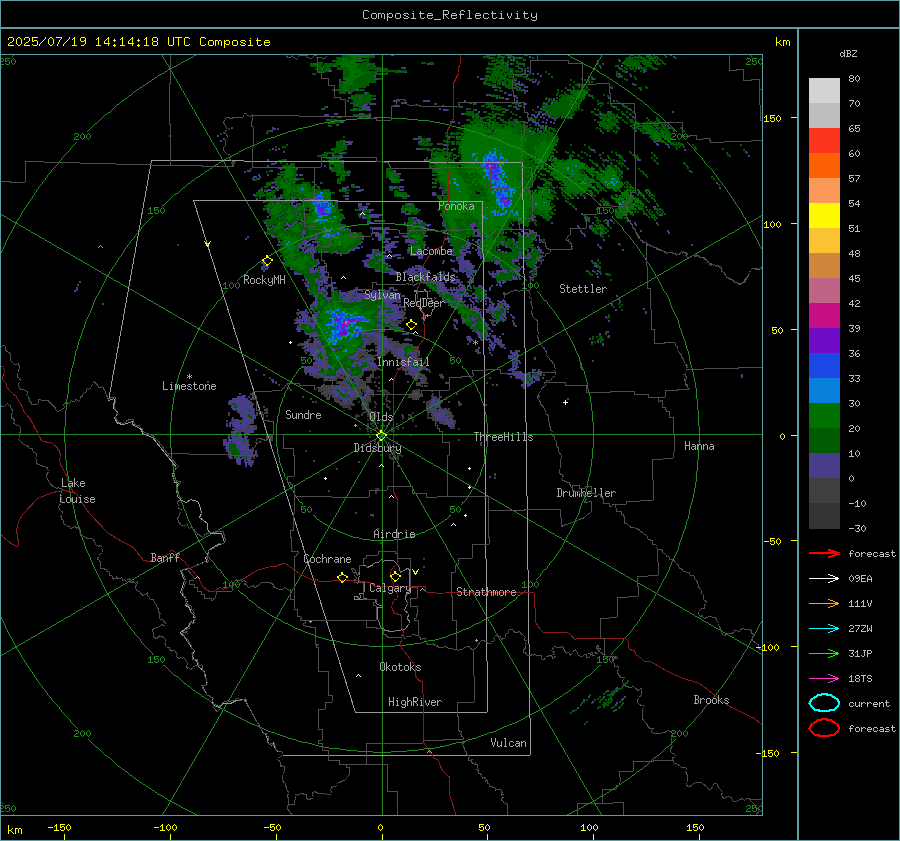
Task: Click light gray 70–80 dBZ swatch
Action: [x=824, y=91]
